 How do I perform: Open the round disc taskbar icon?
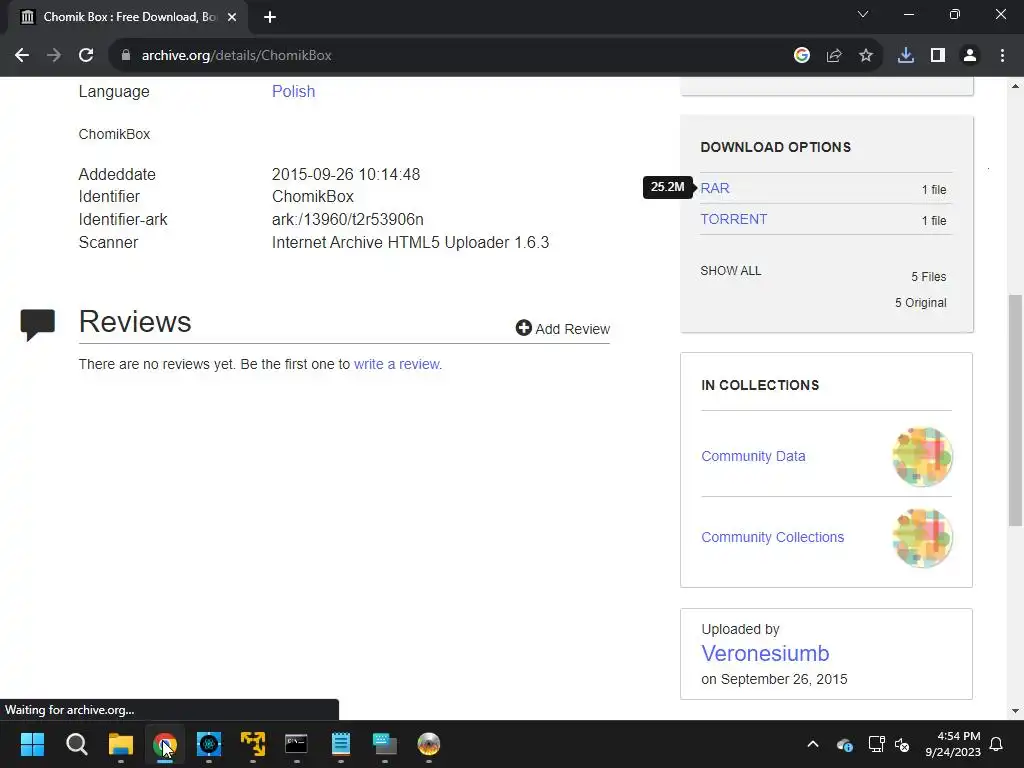pos(428,744)
